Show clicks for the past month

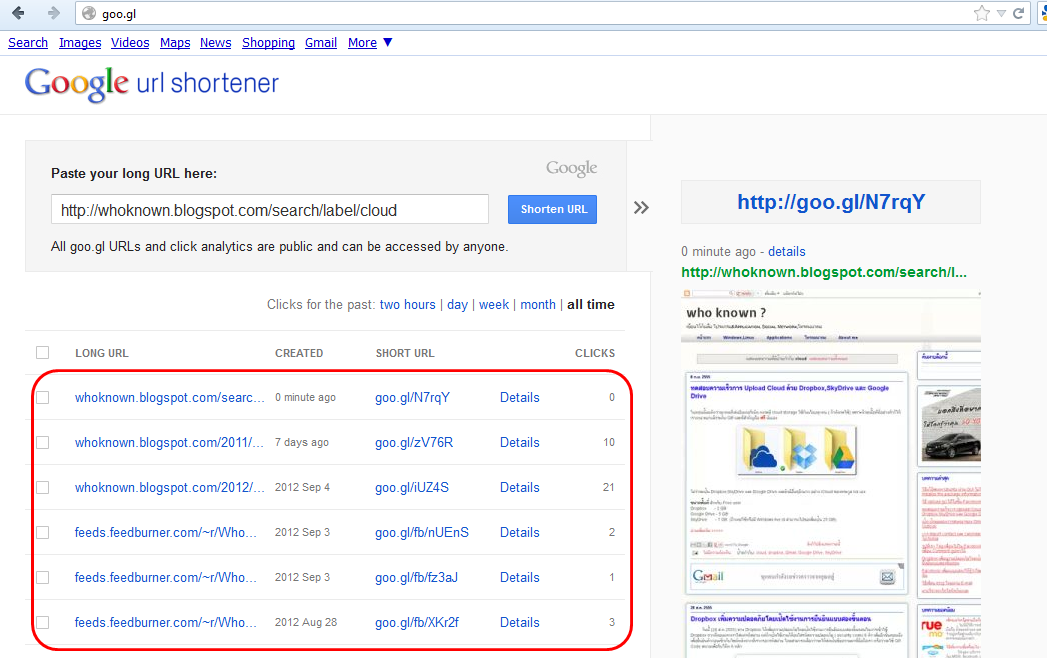[538, 305]
